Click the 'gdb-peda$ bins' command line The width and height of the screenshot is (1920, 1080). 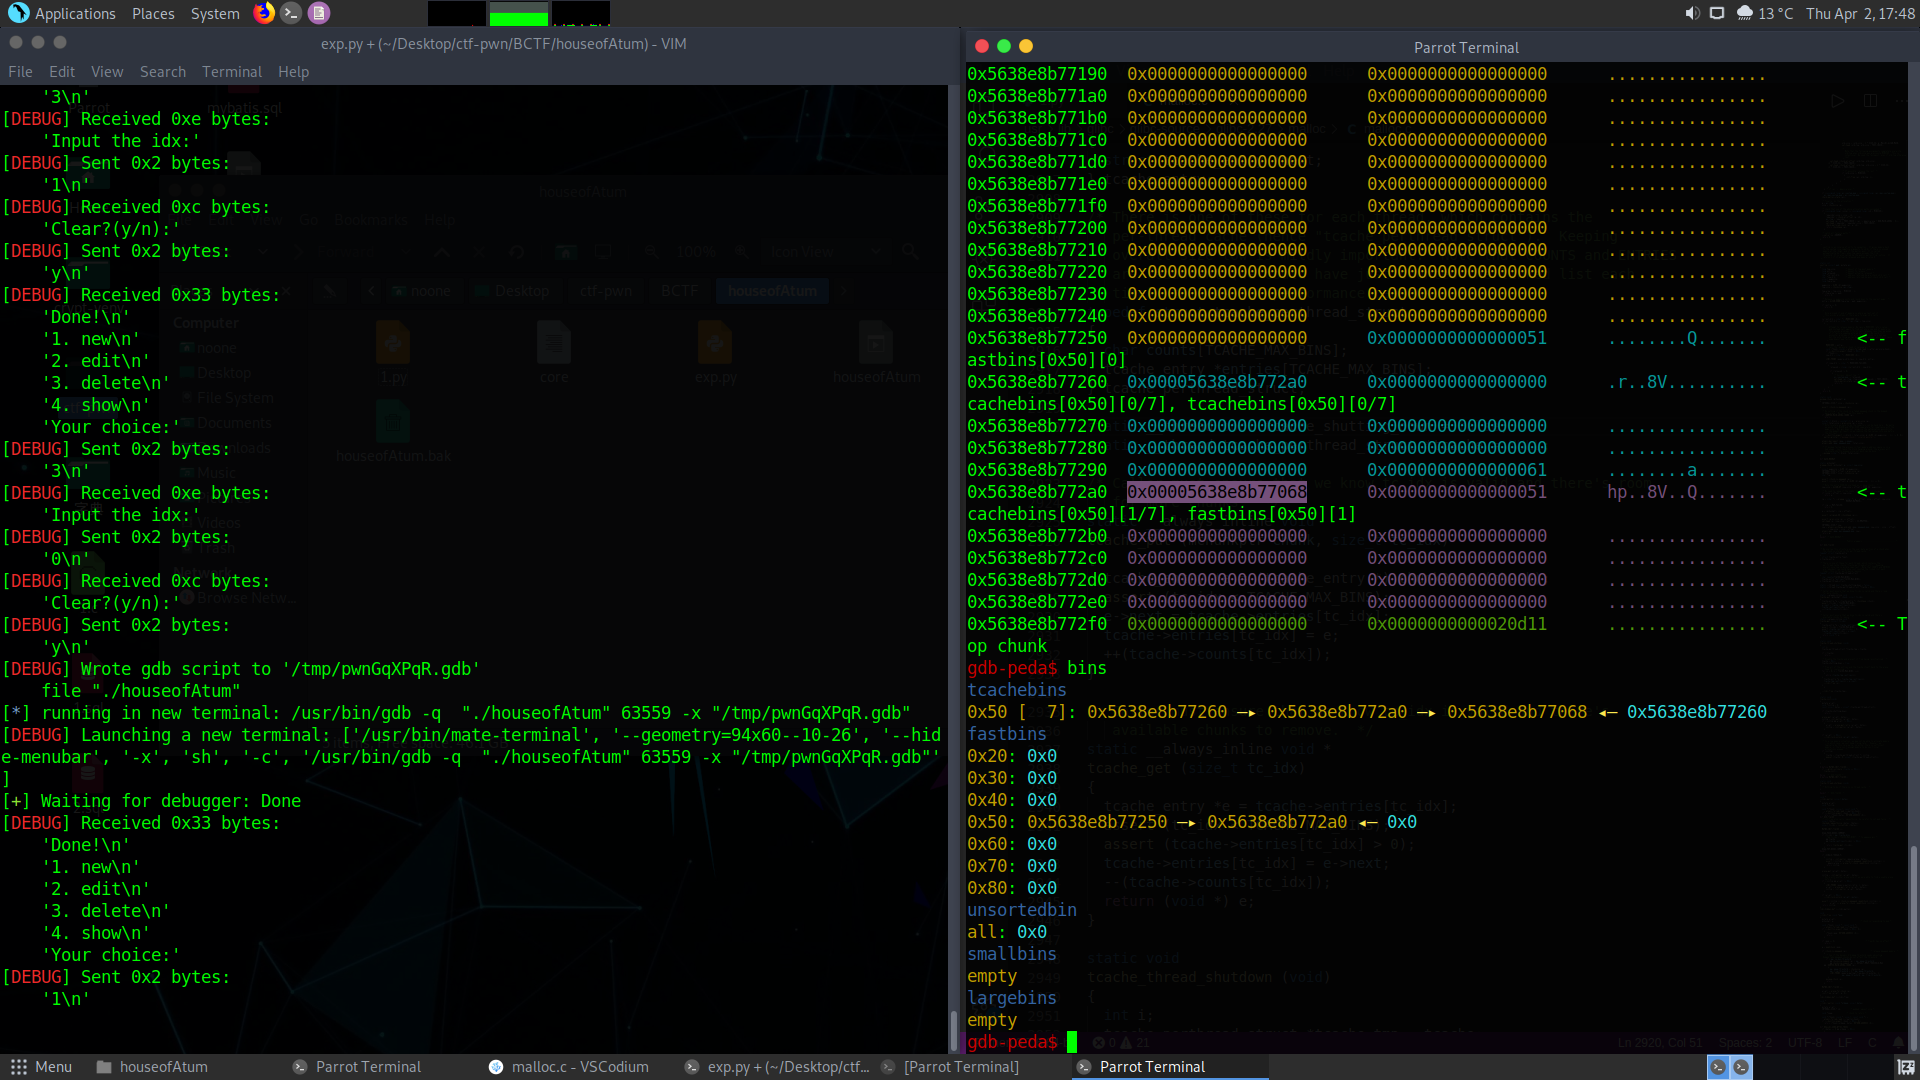1037,668
